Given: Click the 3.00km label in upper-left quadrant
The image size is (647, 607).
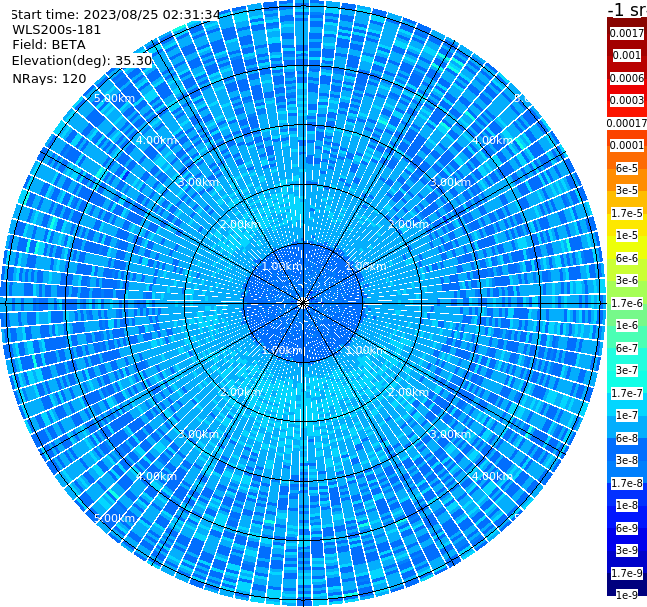Looking at the screenshot, I should click(x=198, y=182).
